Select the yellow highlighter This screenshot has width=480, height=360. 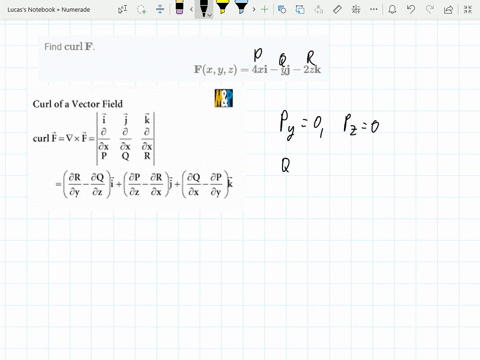tap(222, 7)
